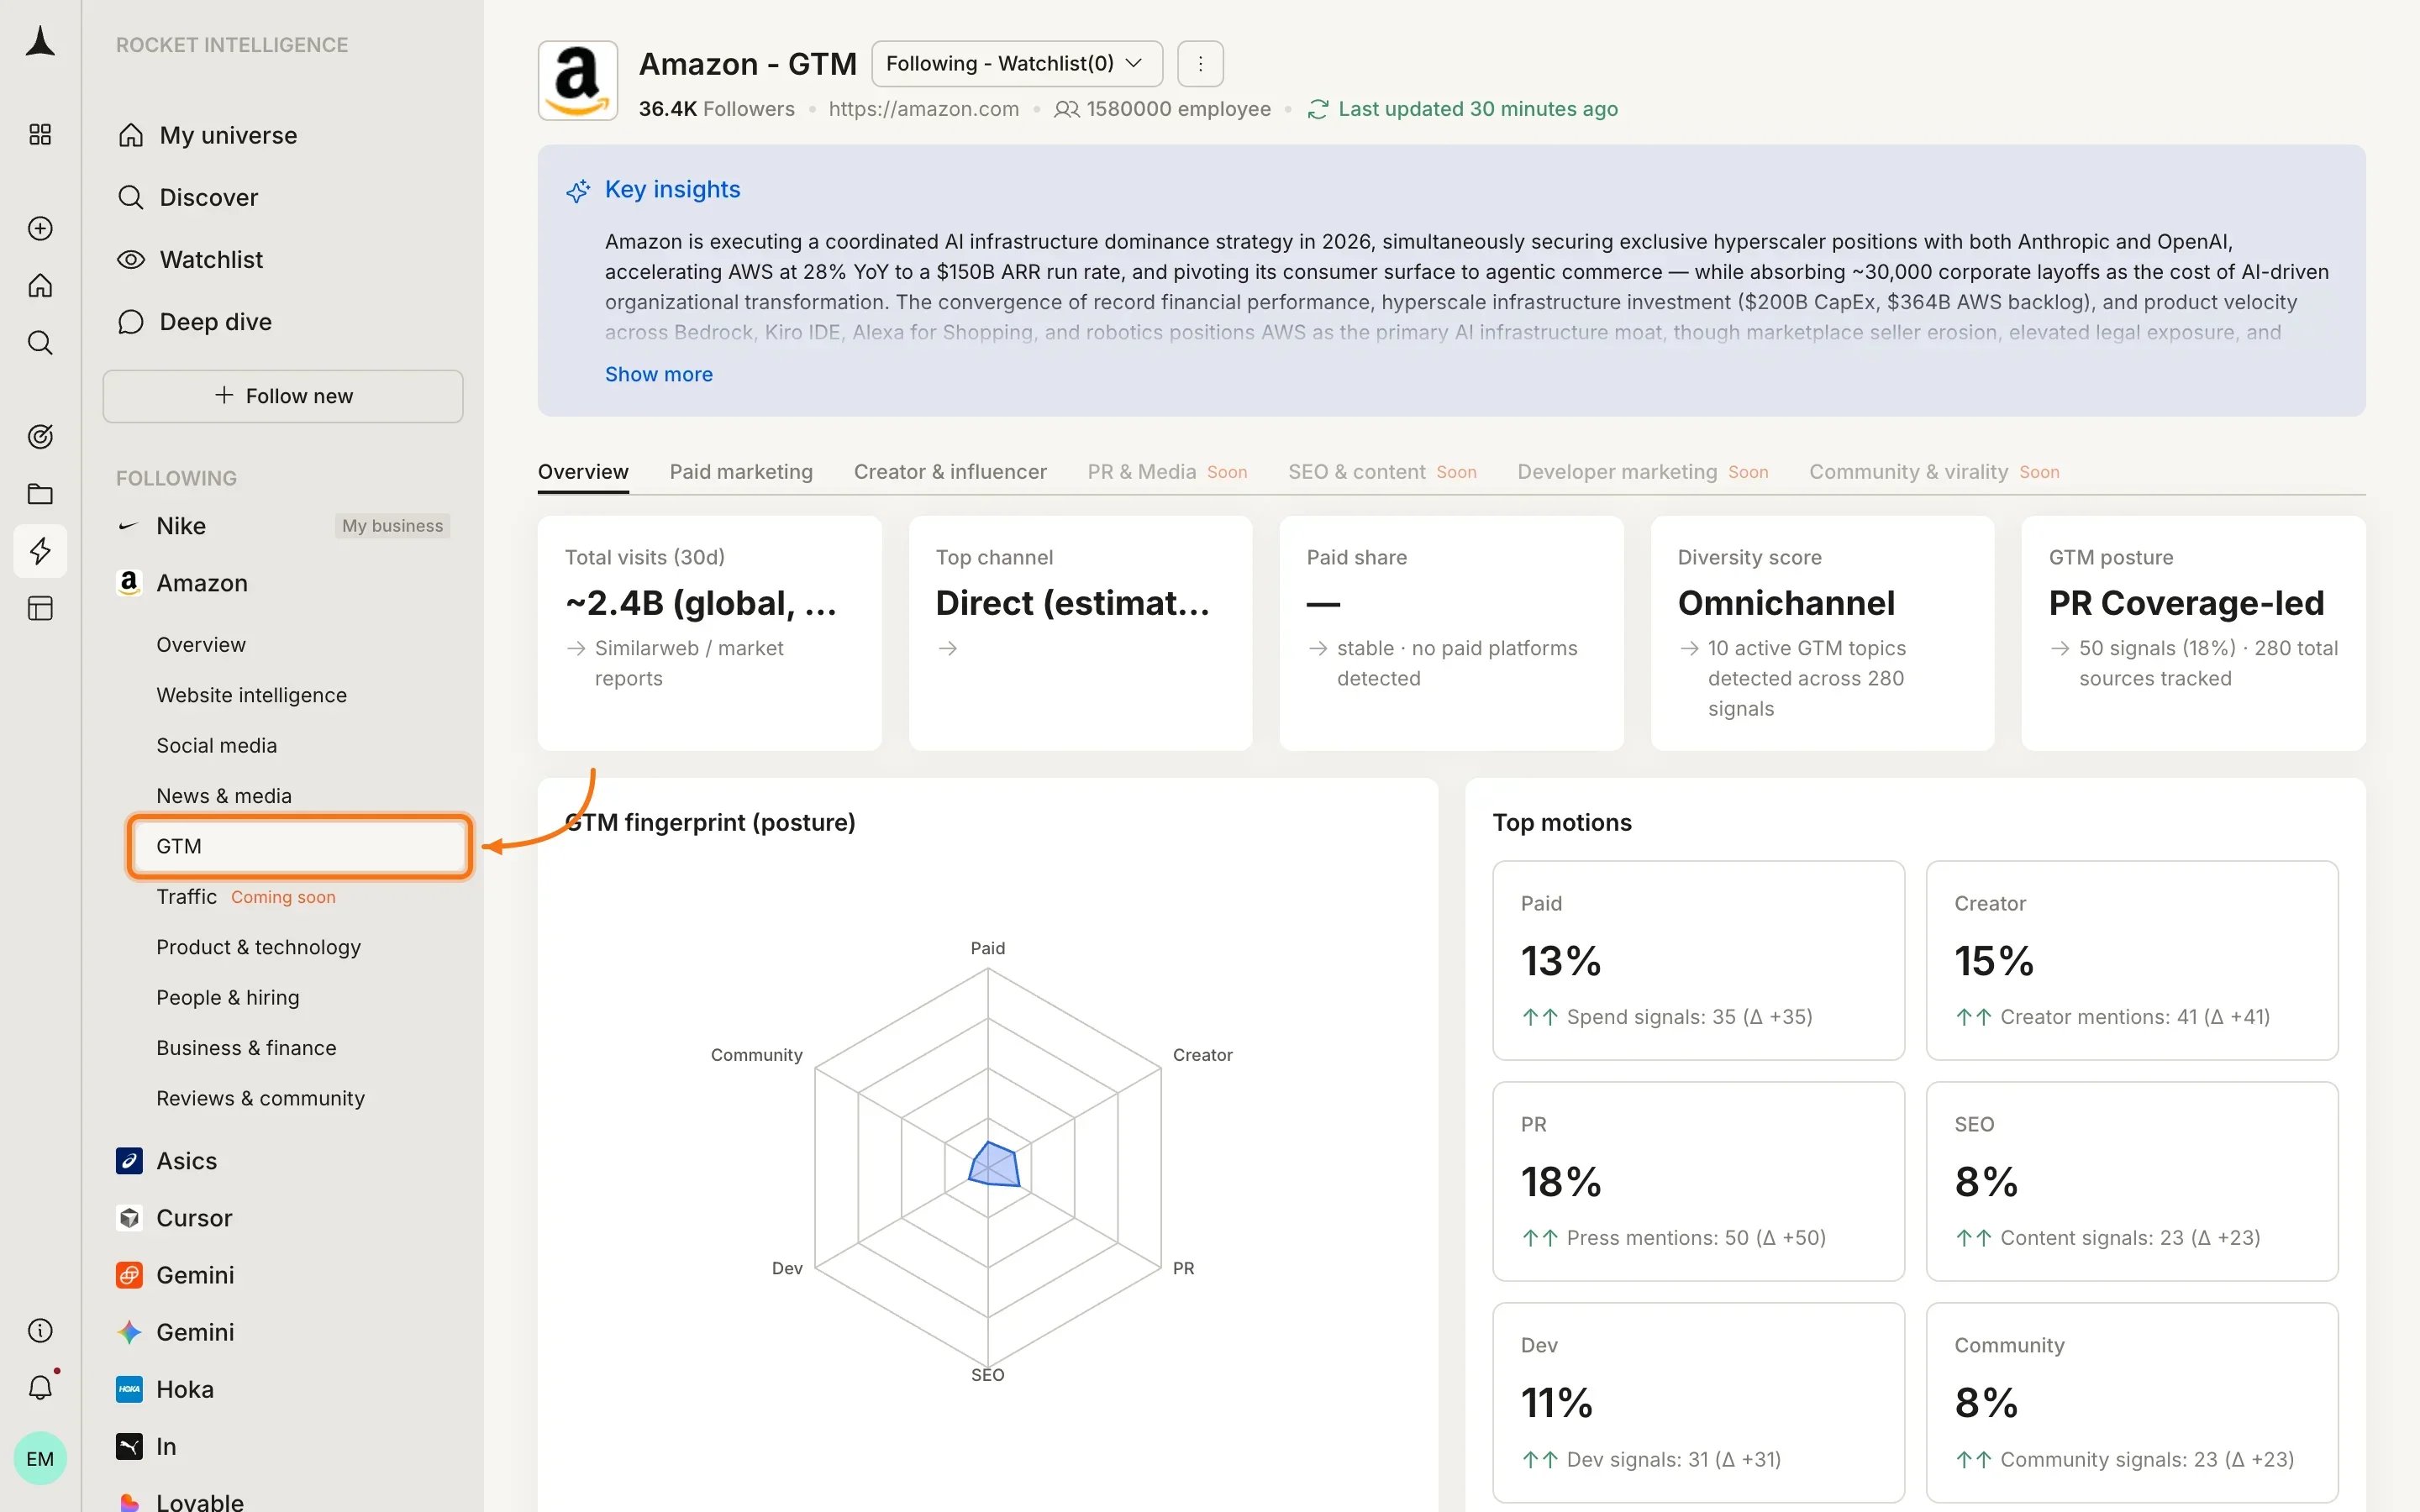Open People & hiring section
This screenshot has width=2420, height=1512.
coord(227,998)
